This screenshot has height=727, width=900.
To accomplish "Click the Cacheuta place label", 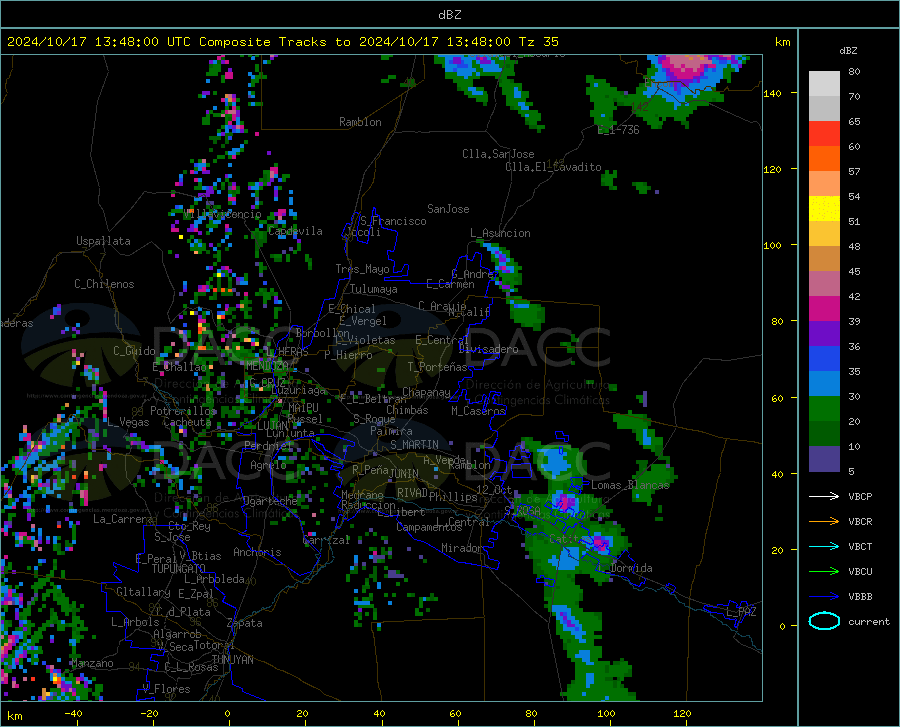I will coord(187,422).
